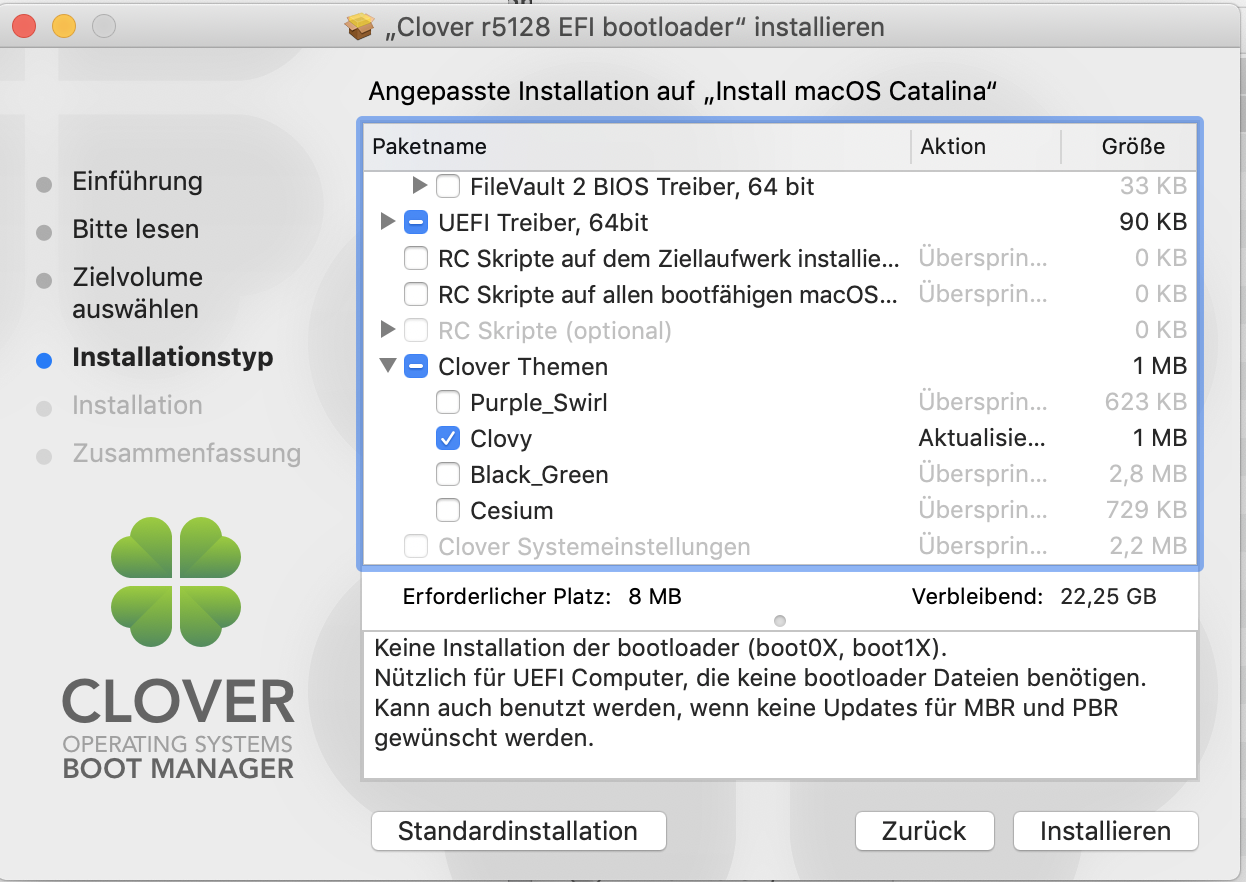The height and width of the screenshot is (882, 1246).
Task: Expand the FileVault 2 BIOS Treiber row
Action: 420,186
